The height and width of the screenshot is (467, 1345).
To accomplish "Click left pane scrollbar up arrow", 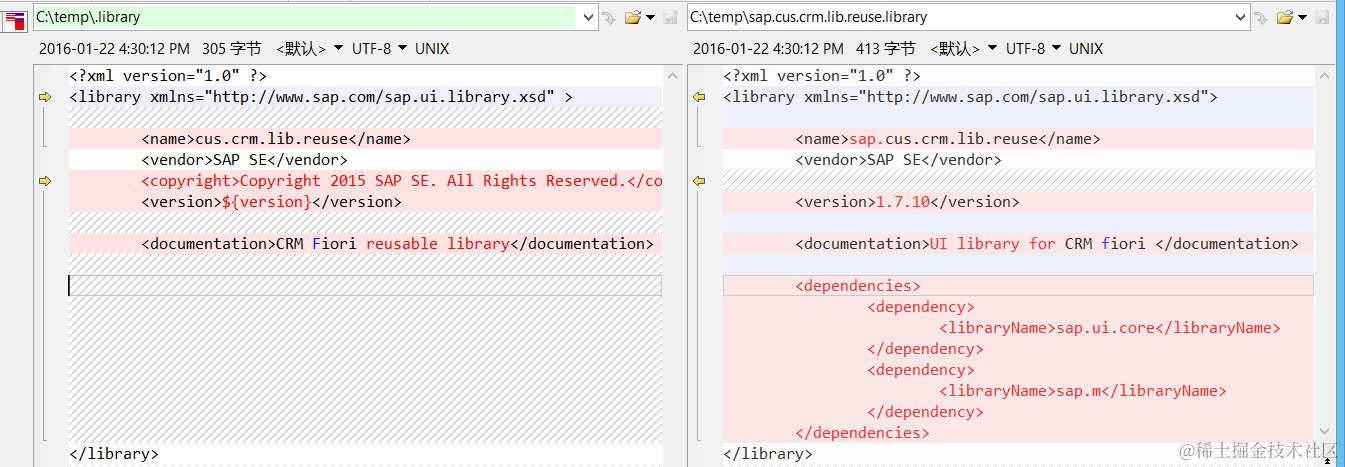I will (x=672, y=75).
